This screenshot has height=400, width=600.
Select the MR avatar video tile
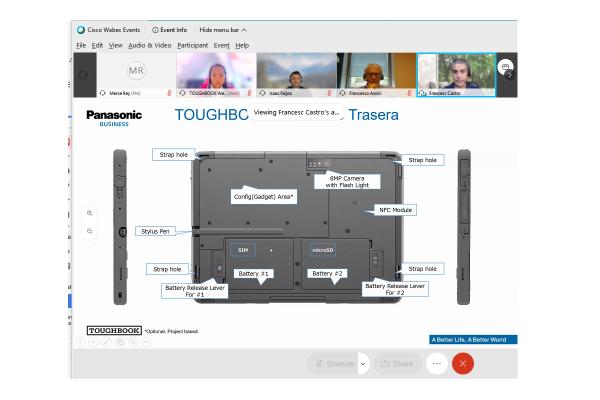[x=136, y=75]
